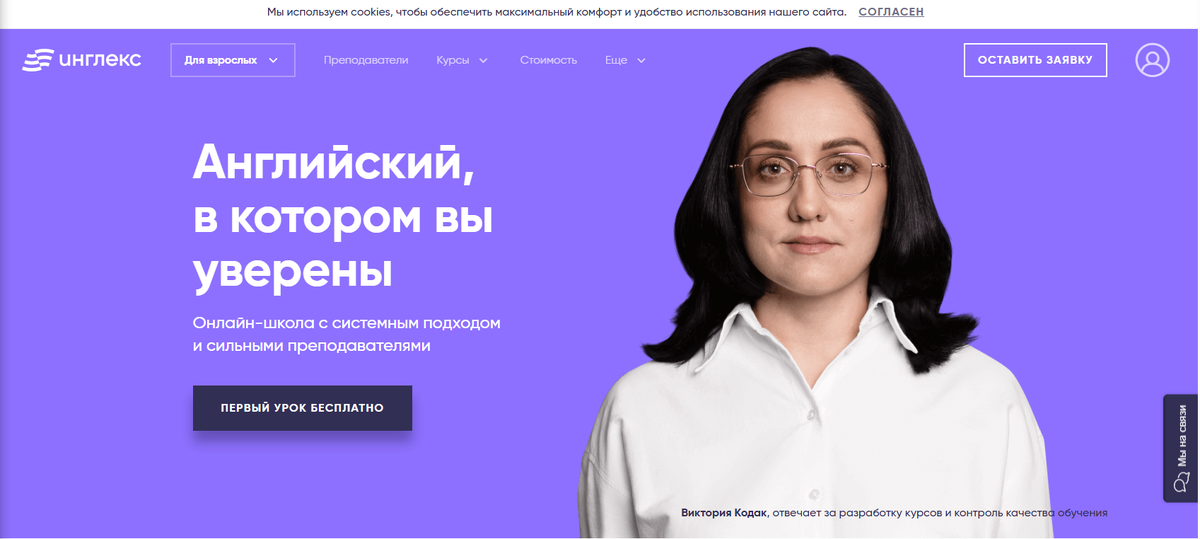Open the 'Курсы' navigation item
The width and height of the screenshot is (1200, 539).
point(453,60)
